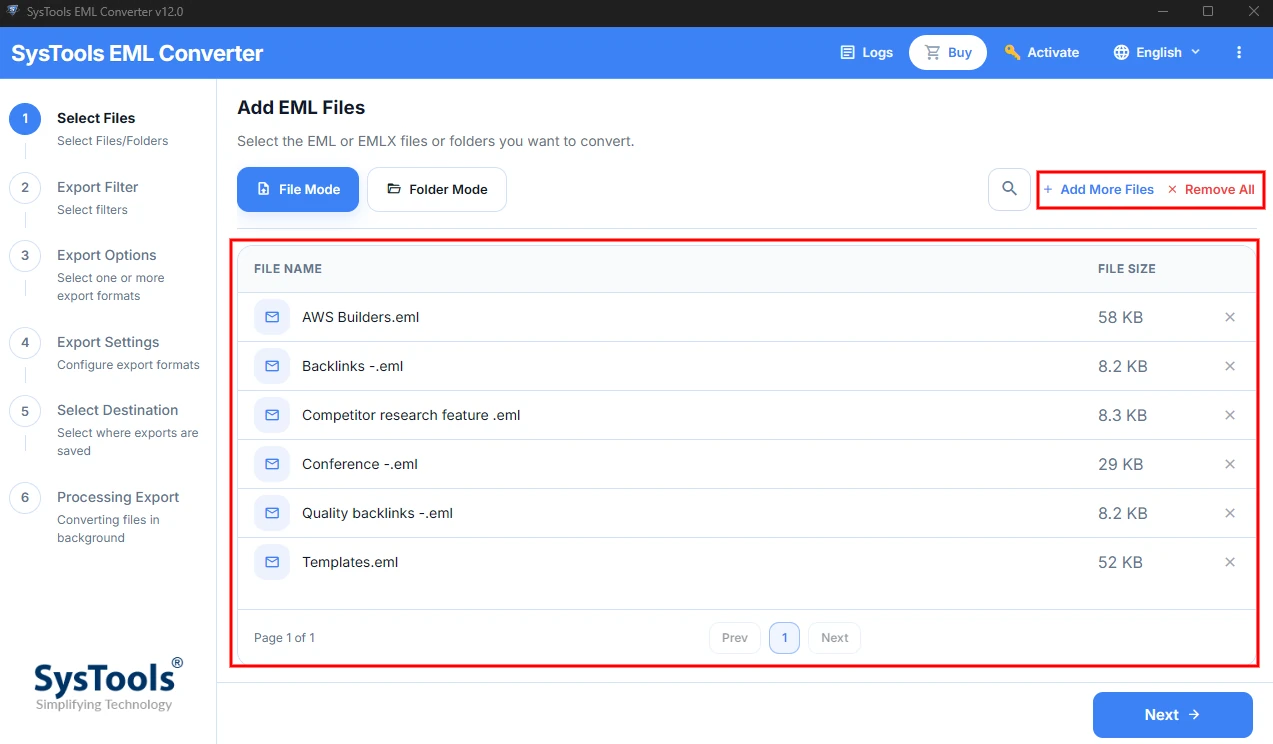Click the 29 KB file size
1273x744 pixels.
(1120, 464)
